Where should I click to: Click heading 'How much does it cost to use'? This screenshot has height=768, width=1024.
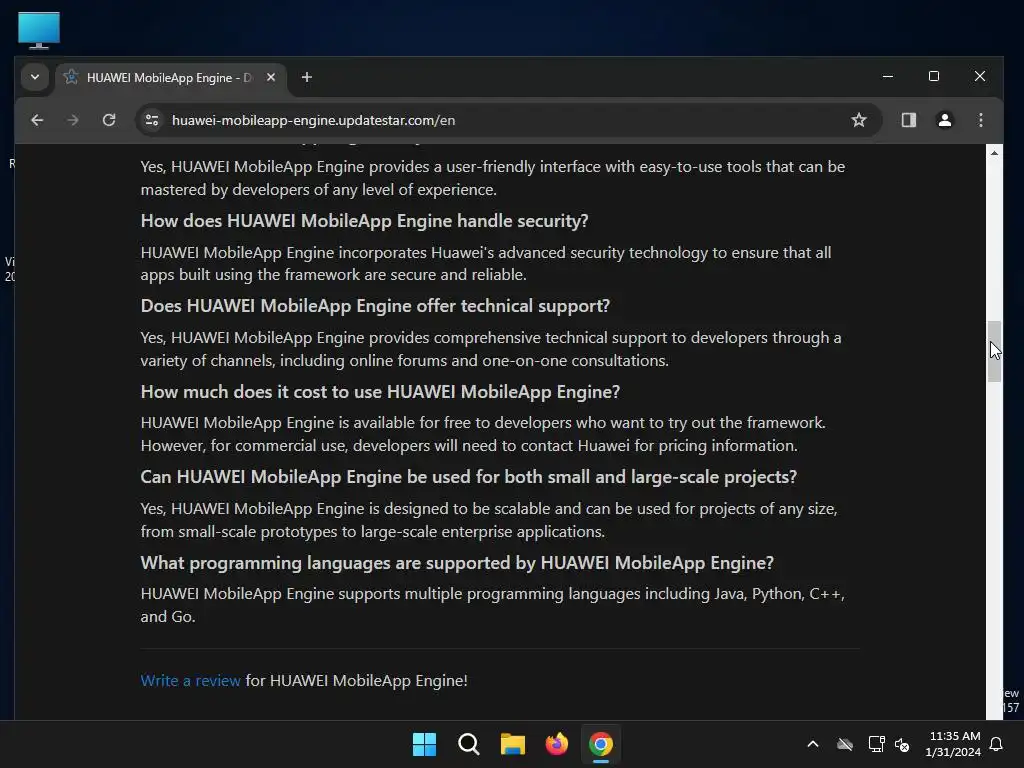[380, 392]
